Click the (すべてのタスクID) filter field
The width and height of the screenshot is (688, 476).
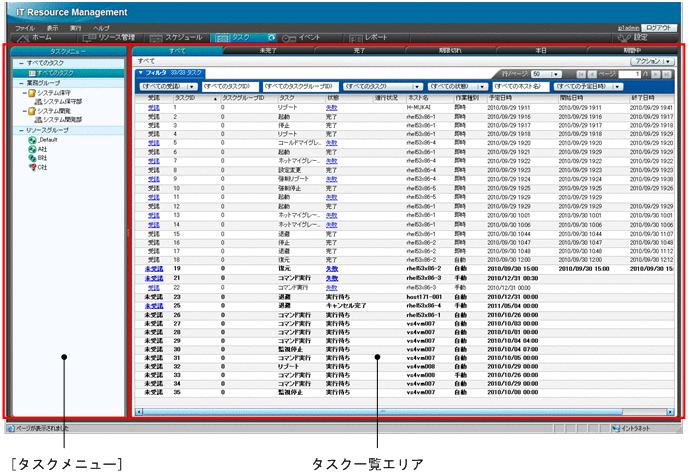[230, 87]
